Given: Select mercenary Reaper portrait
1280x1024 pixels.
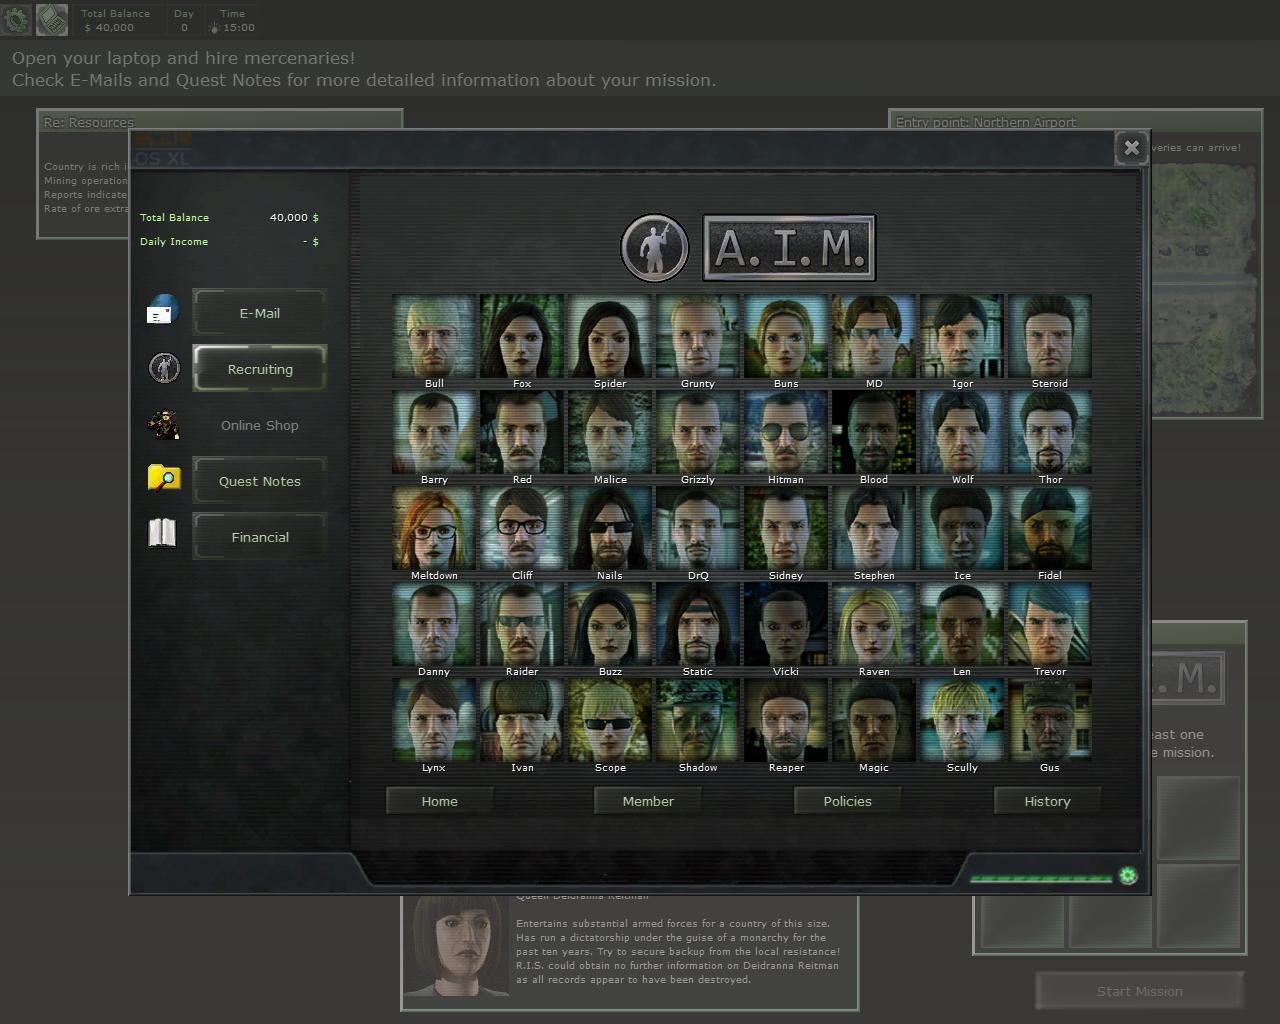Looking at the screenshot, I should pos(786,720).
